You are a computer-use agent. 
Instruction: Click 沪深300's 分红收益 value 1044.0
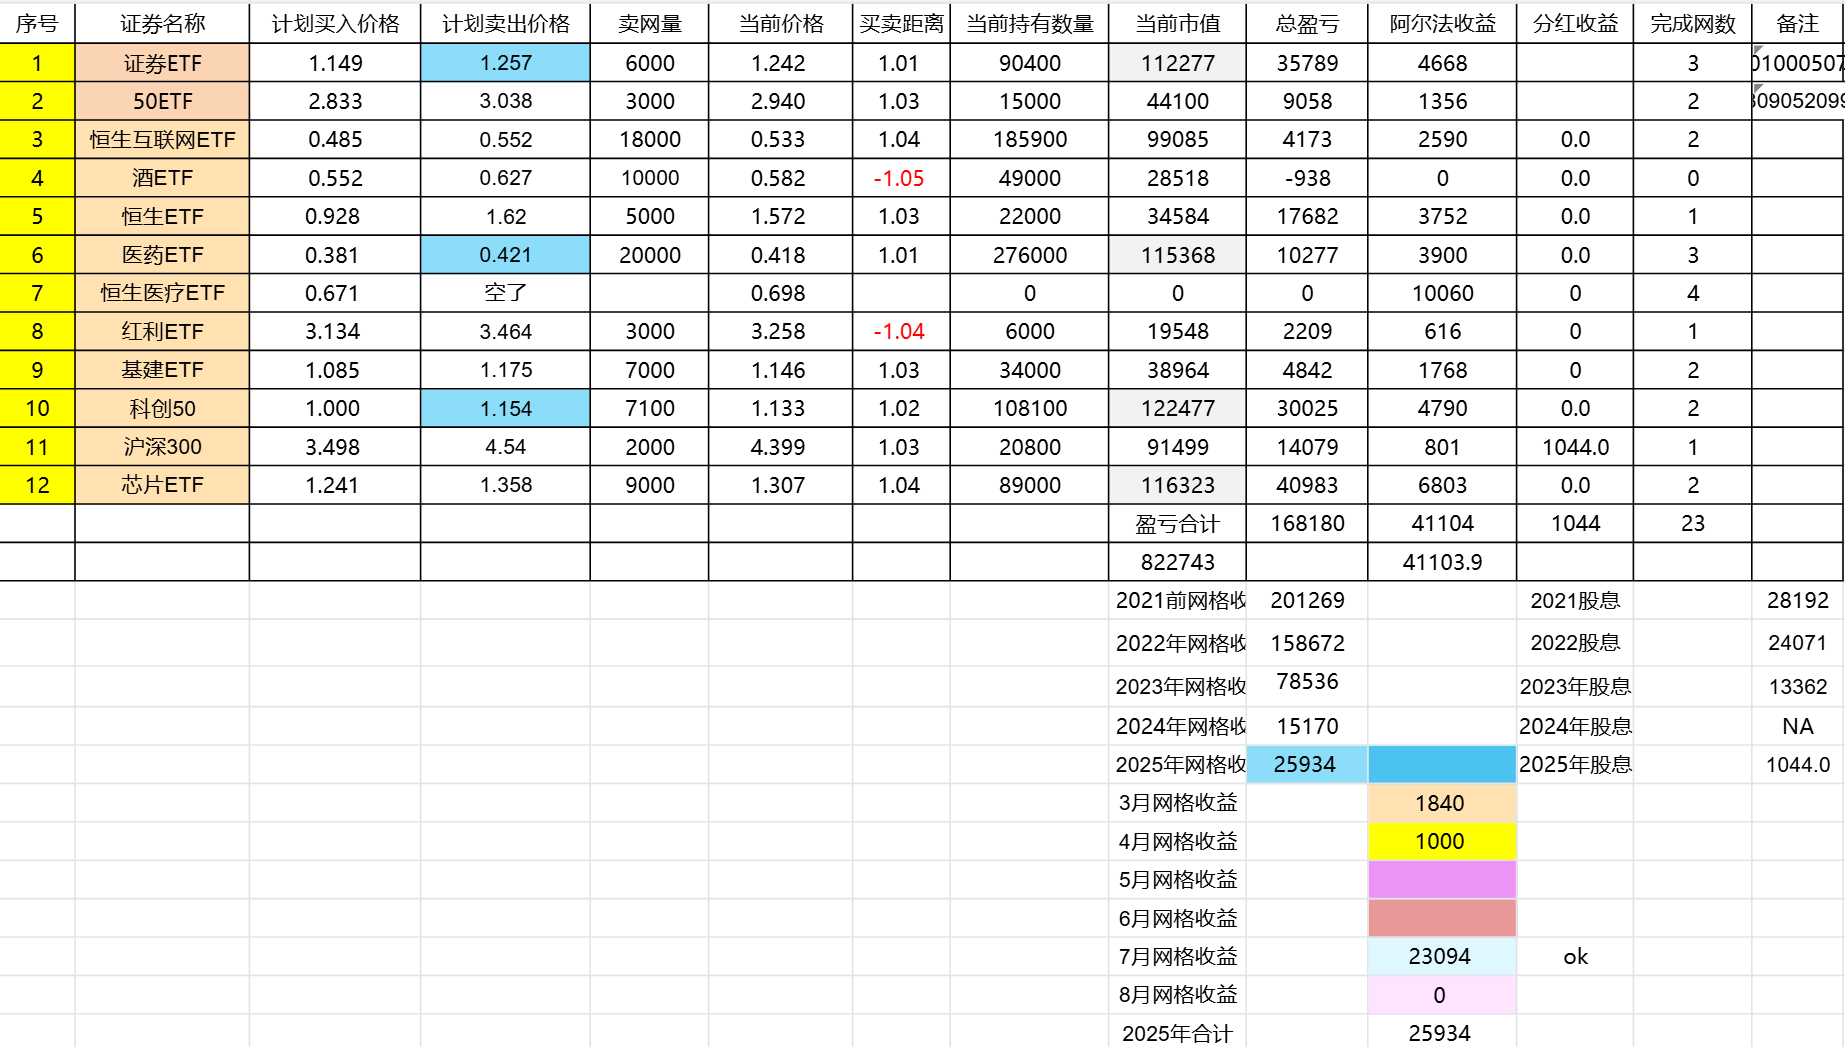(x=1575, y=447)
